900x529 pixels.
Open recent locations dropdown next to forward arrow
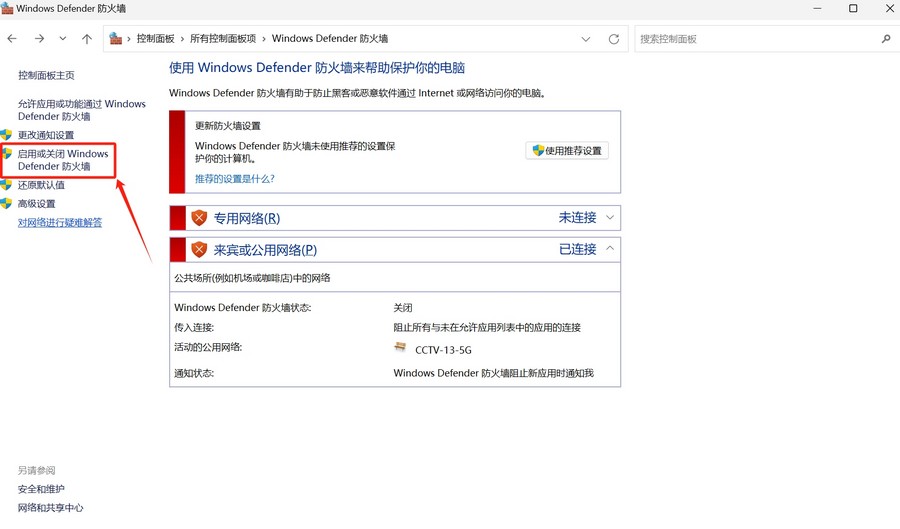pyautogui.click(x=63, y=38)
